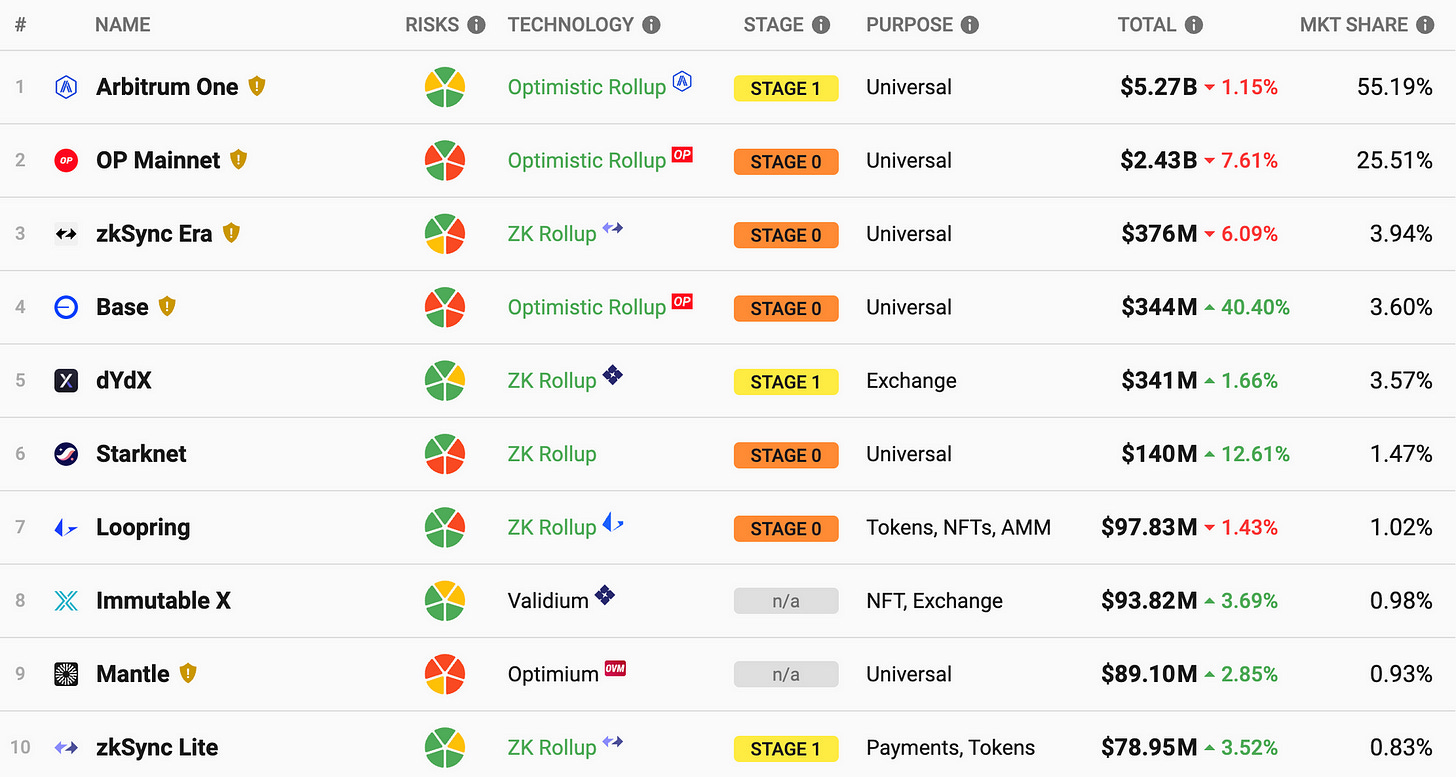Click the info icon beside PURPOSE header
This screenshot has height=777, width=1456.
pyautogui.click(x=969, y=25)
